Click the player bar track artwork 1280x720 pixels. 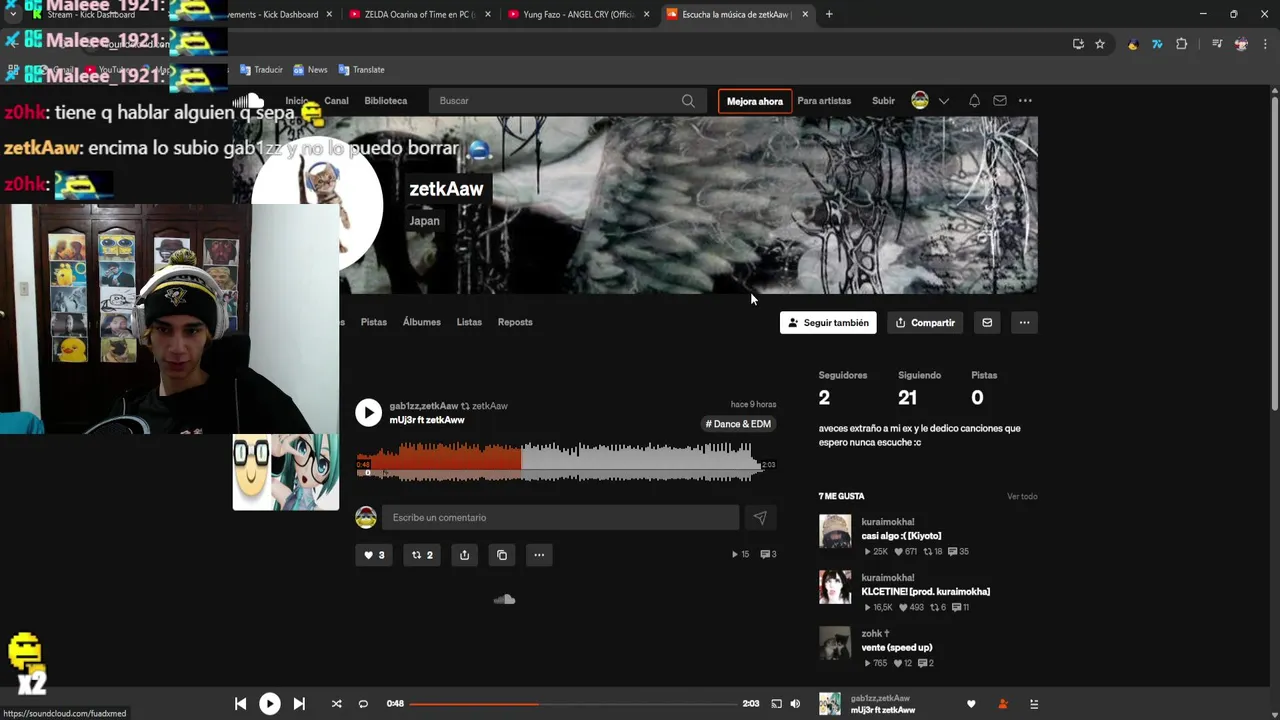point(830,704)
